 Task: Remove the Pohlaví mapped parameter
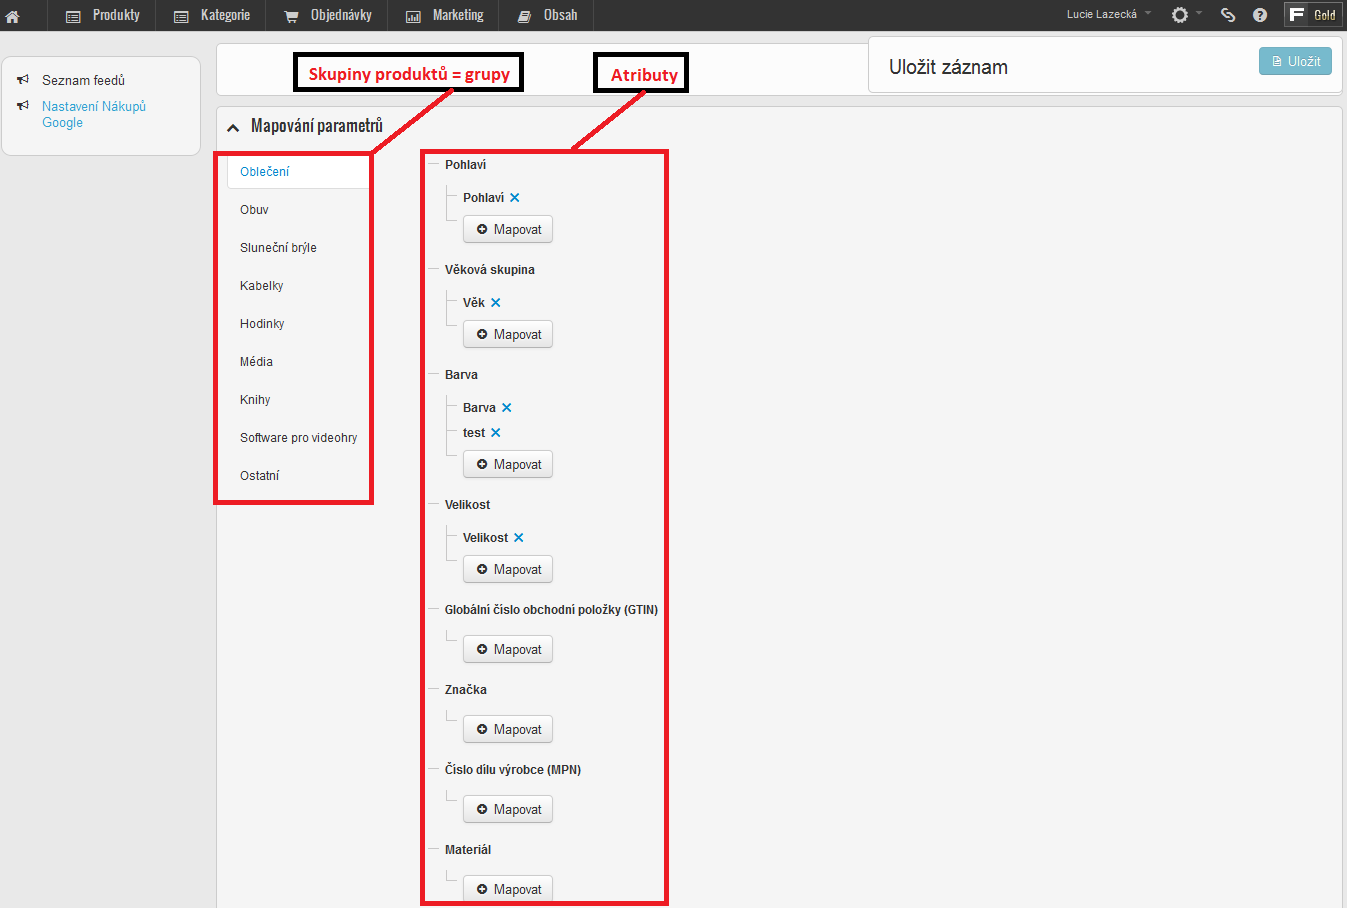point(515,198)
